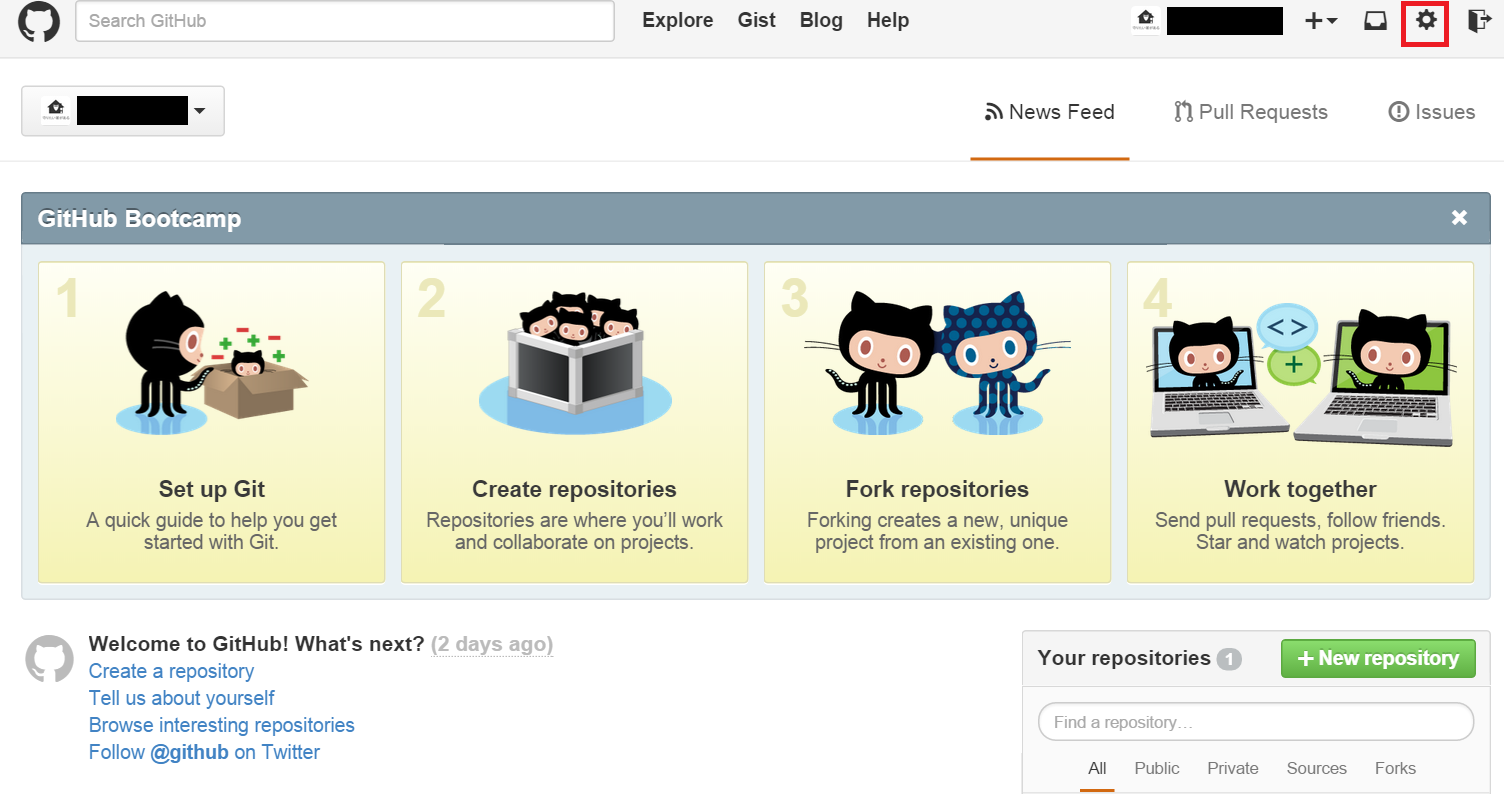
Task: Click the GitHub octocat logo
Action: click(37, 20)
